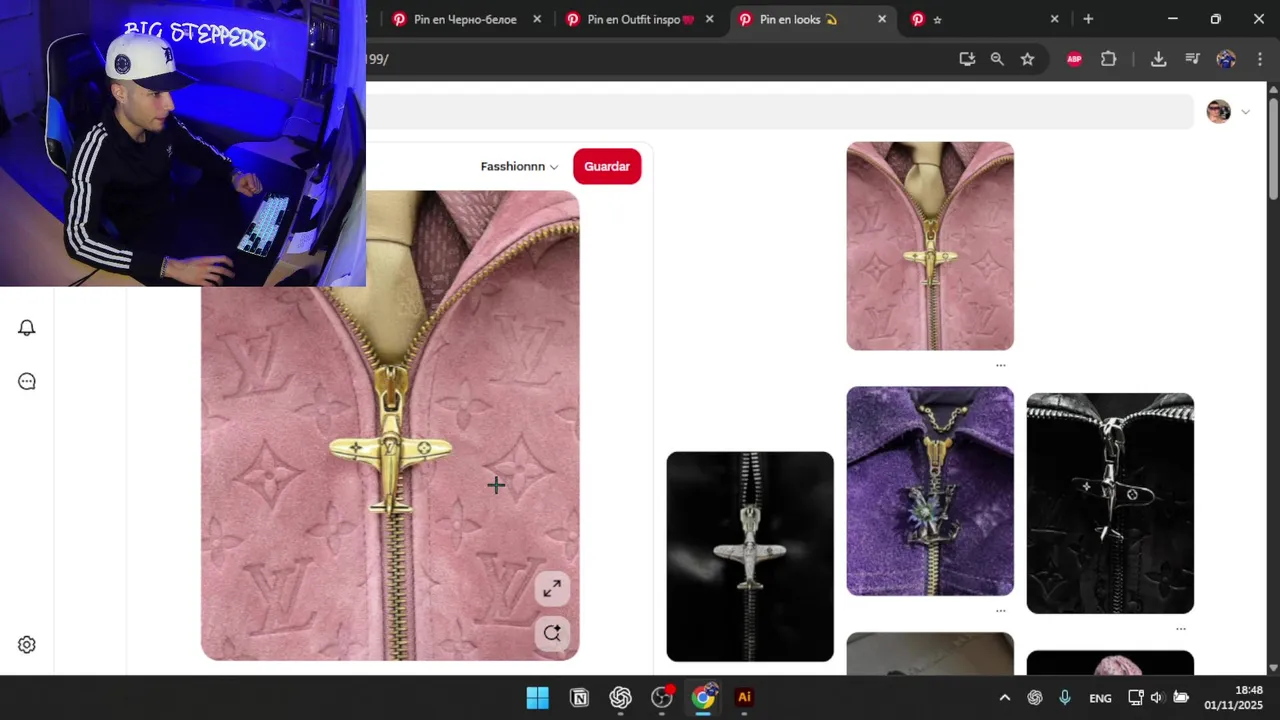This screenshot has height=720, width=1280.
Task: Click the microphone icon in system tray
Action: [1065, 698]
